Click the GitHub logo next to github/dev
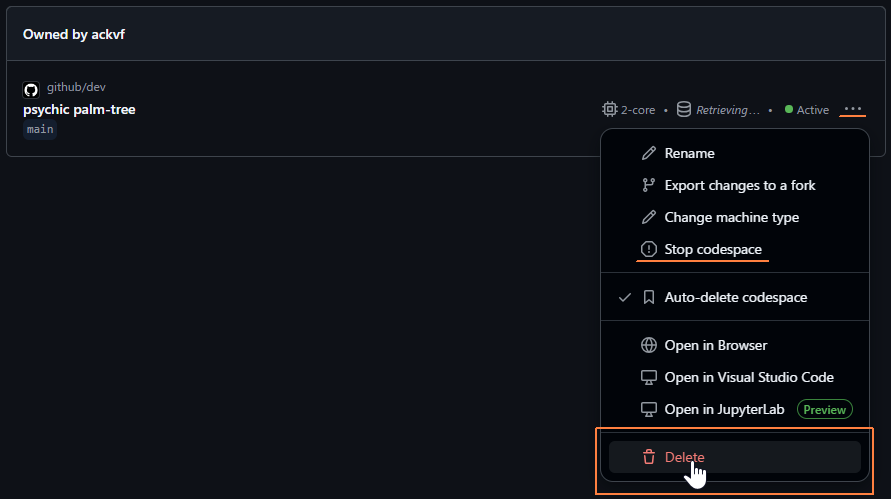Screen dimensions: 891x499 [x=31, y=89]
